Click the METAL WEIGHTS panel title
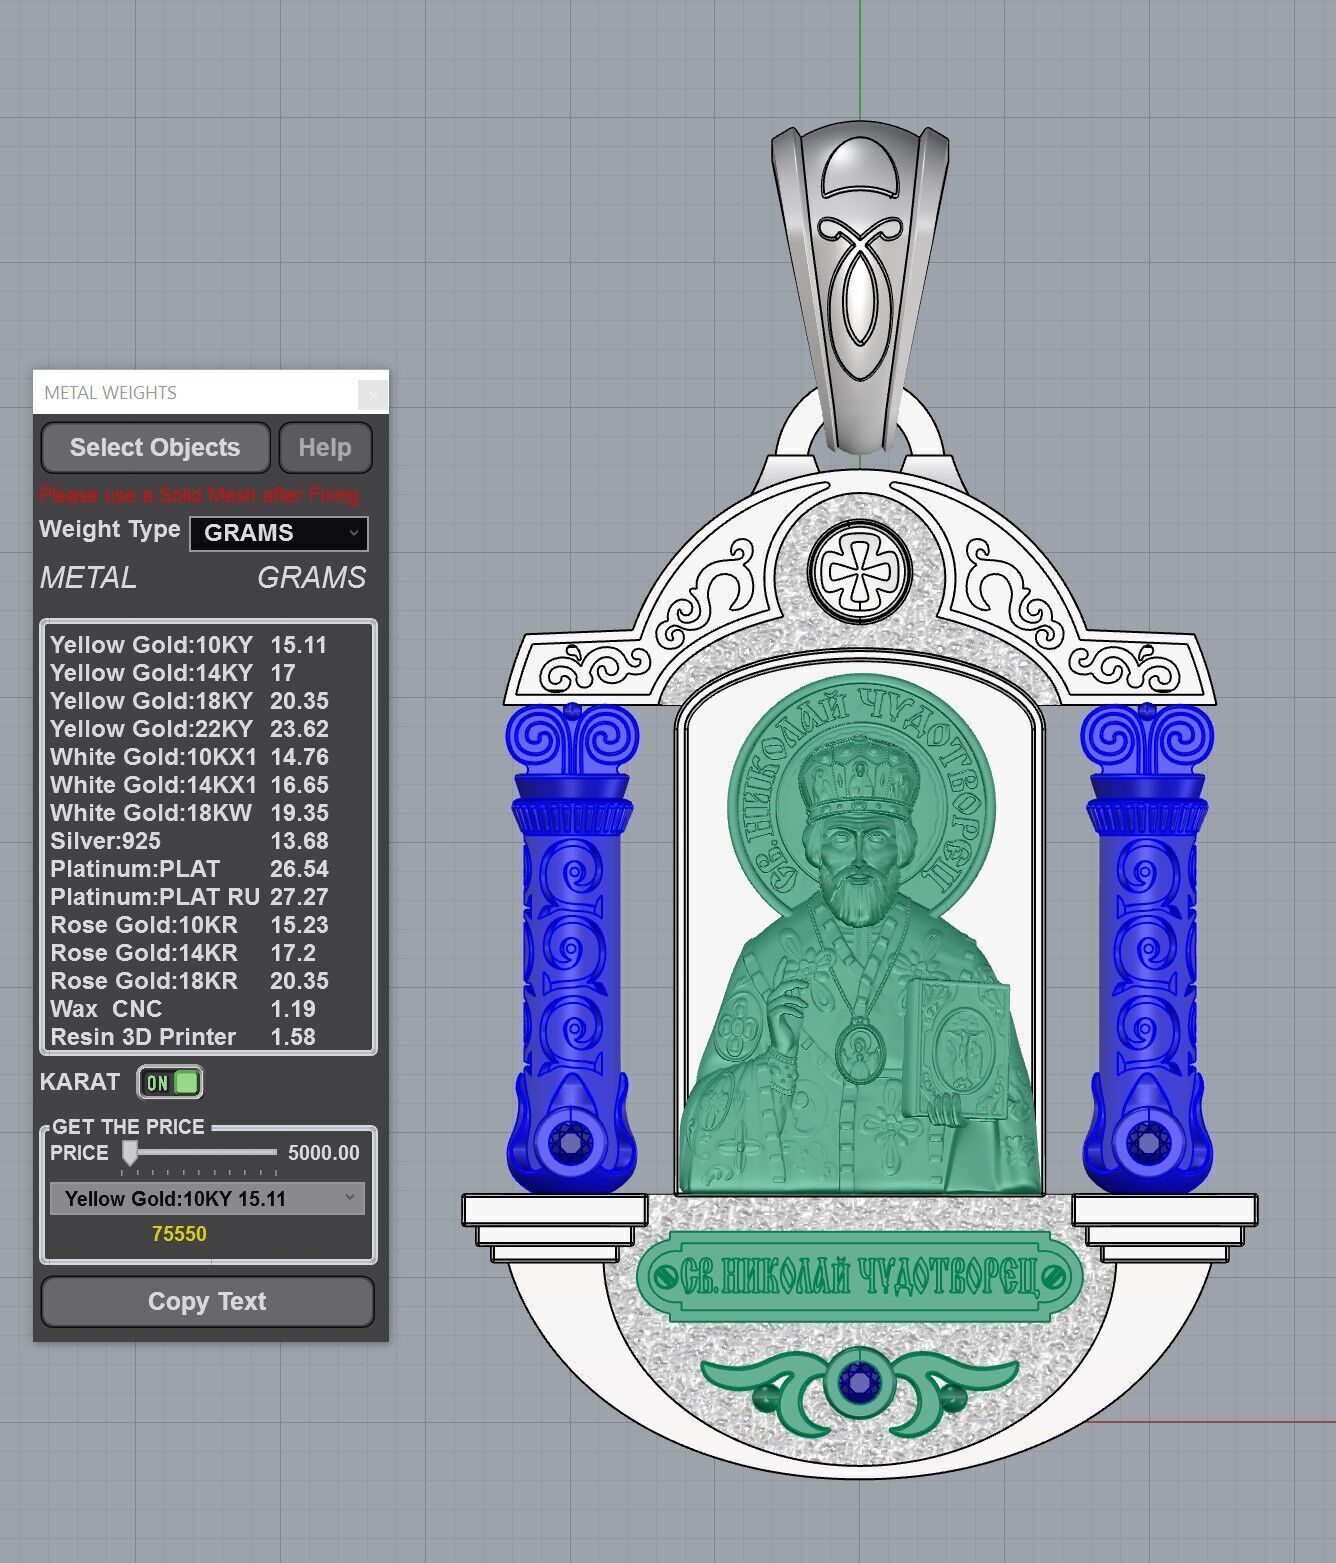1336x1563 pixels. [x=111, y=393]
